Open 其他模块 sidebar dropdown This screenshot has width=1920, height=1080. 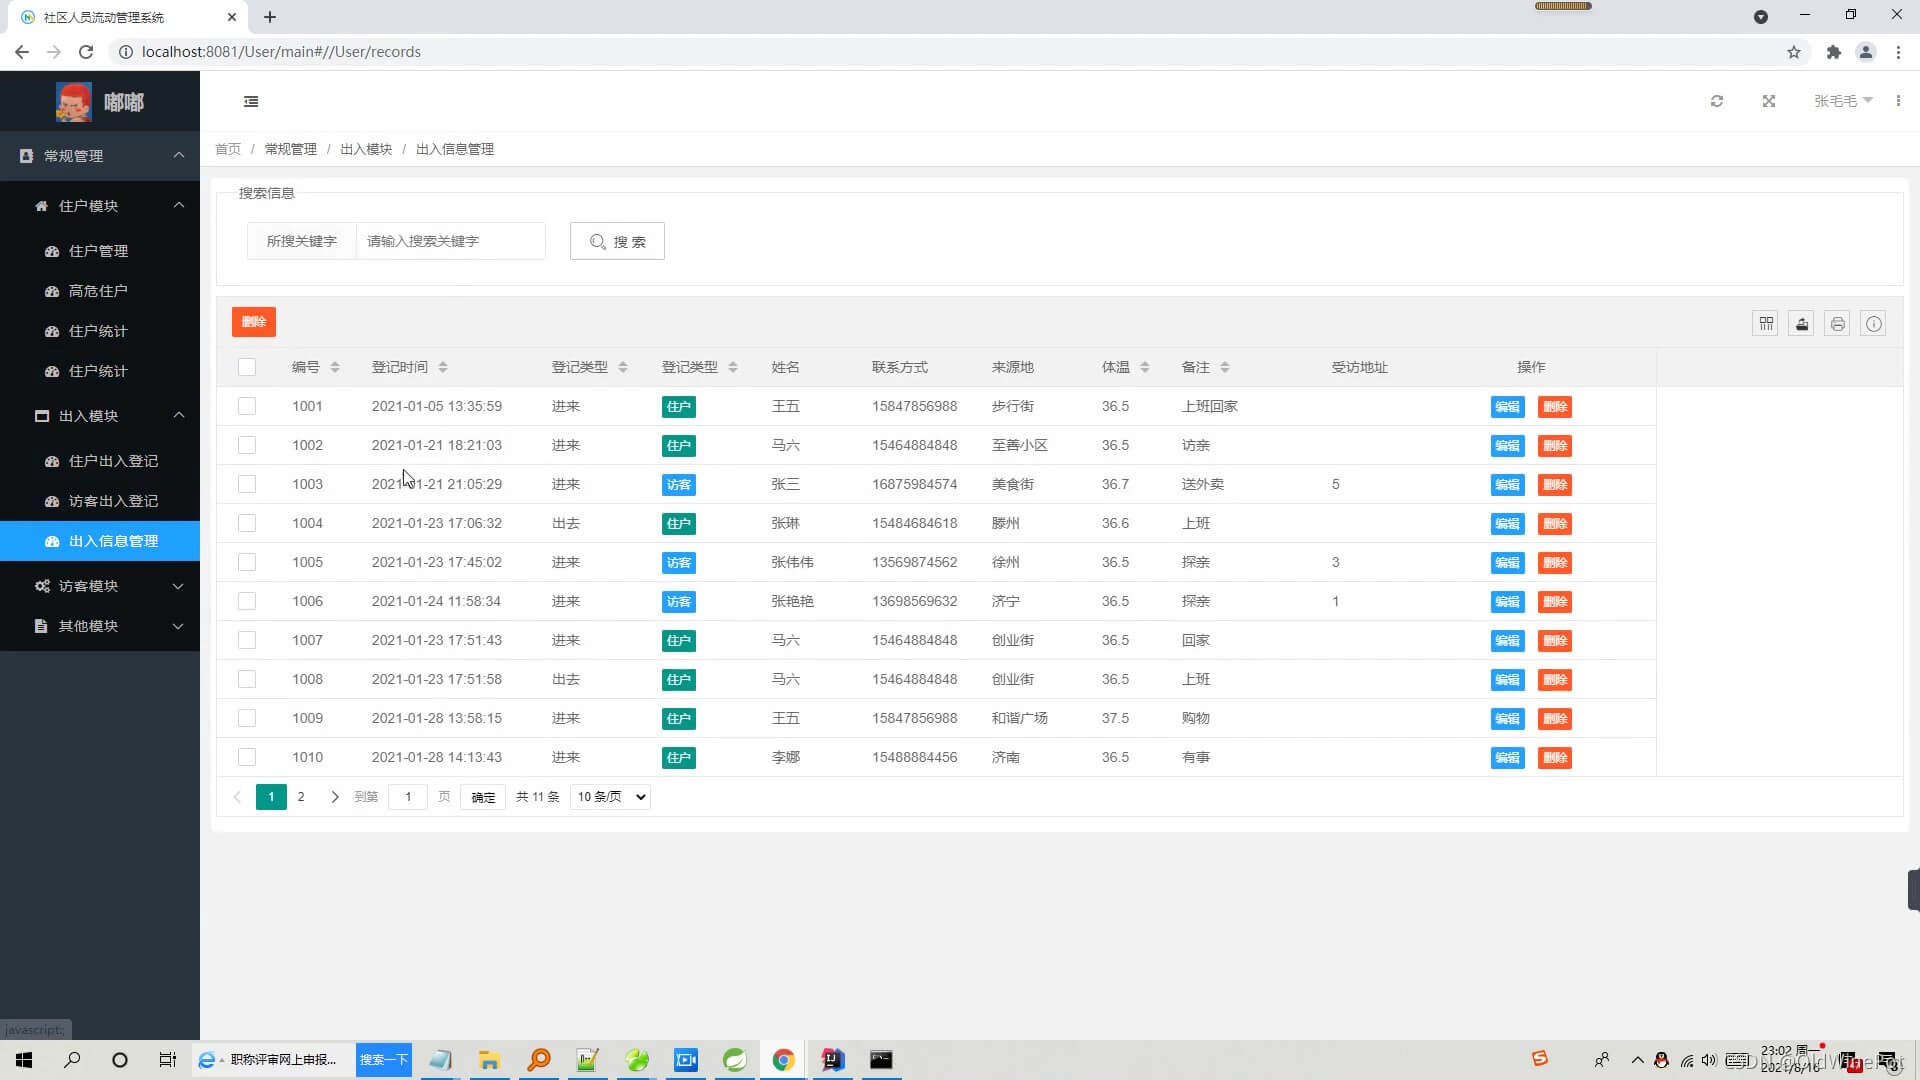[99, 626]
